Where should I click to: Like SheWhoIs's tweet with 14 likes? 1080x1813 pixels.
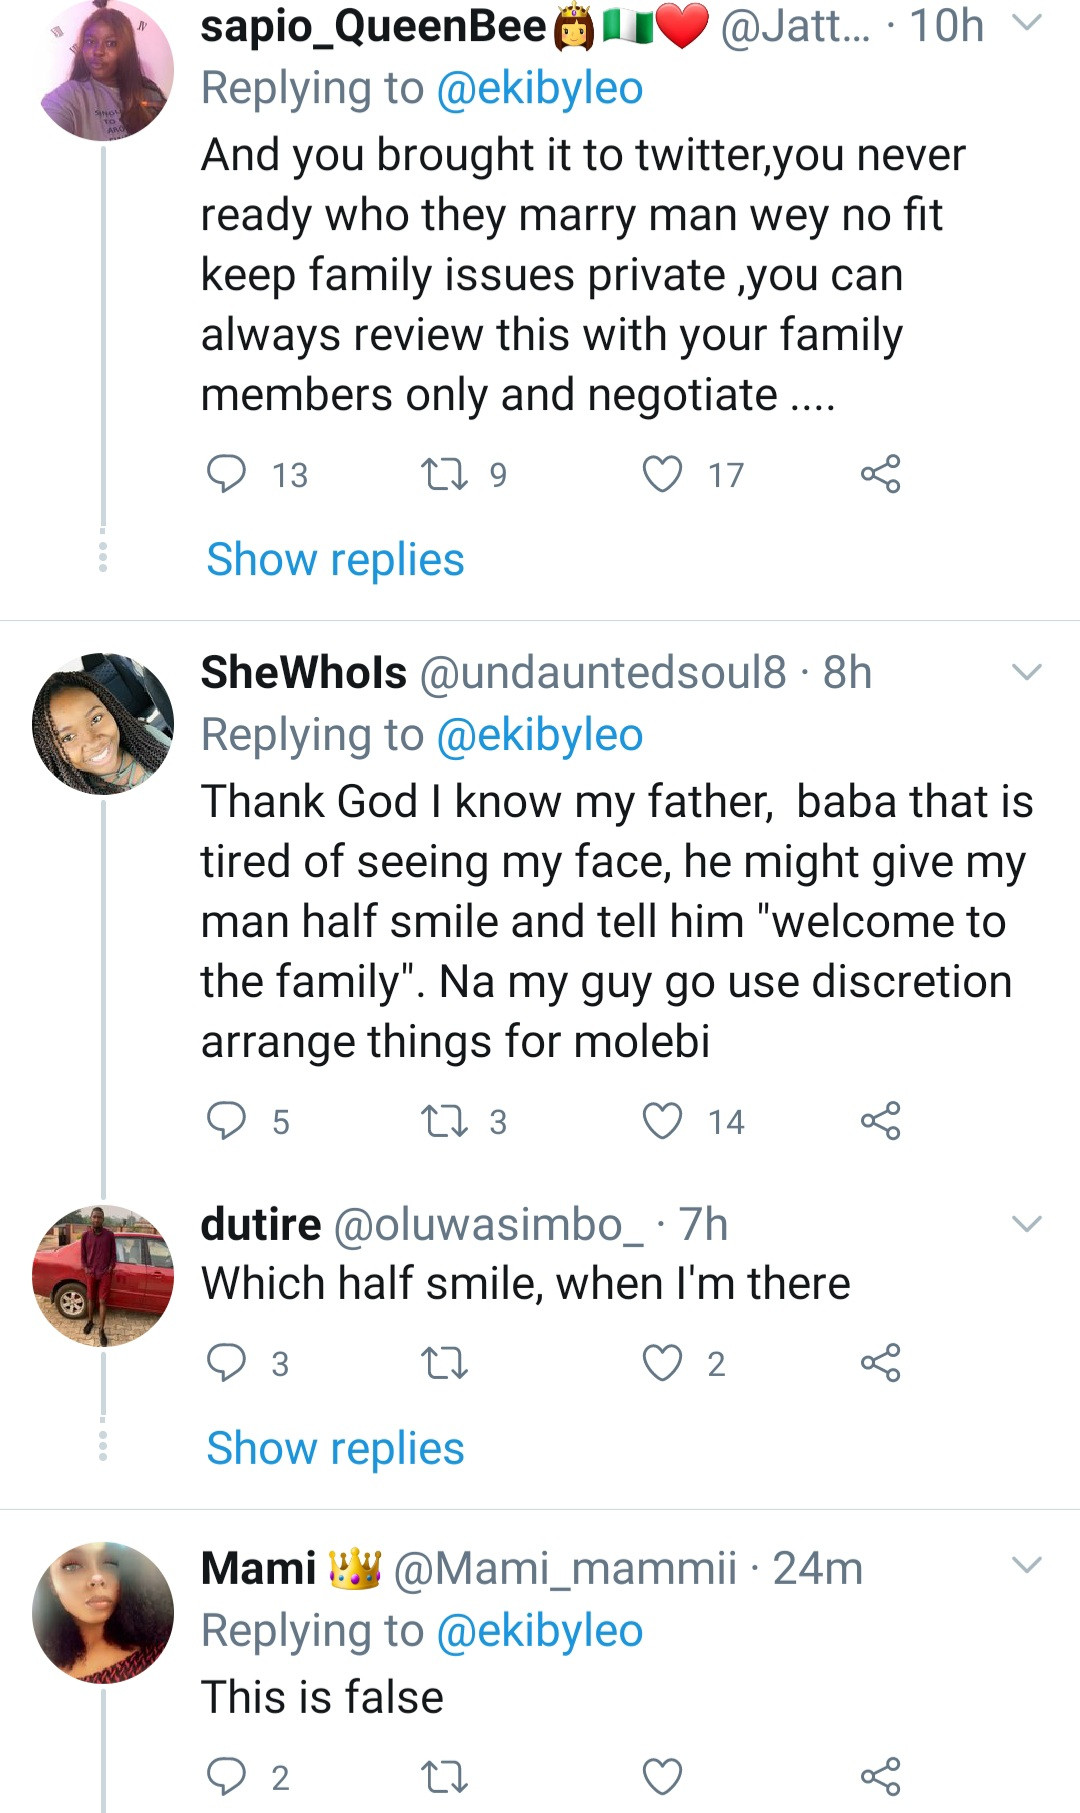(662, 1121)
